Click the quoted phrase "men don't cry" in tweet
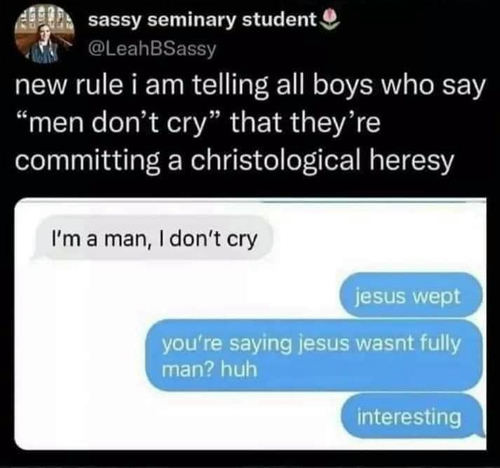 (119, 124)
